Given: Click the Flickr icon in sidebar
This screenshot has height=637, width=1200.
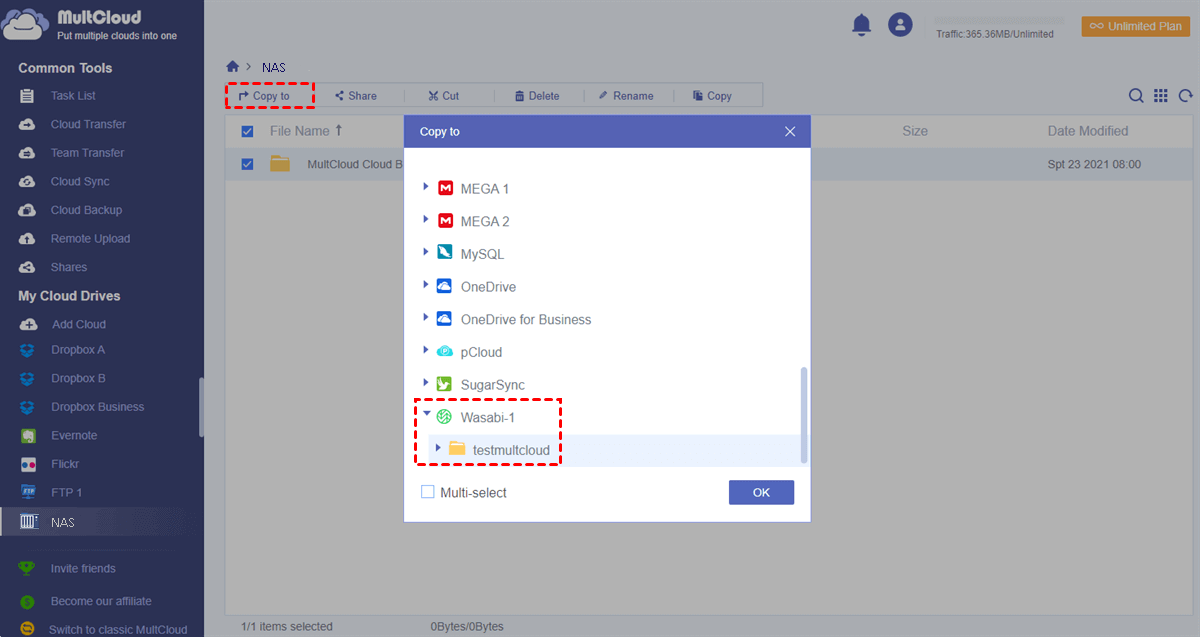Looking at the screenshot, I should [28, 464].
